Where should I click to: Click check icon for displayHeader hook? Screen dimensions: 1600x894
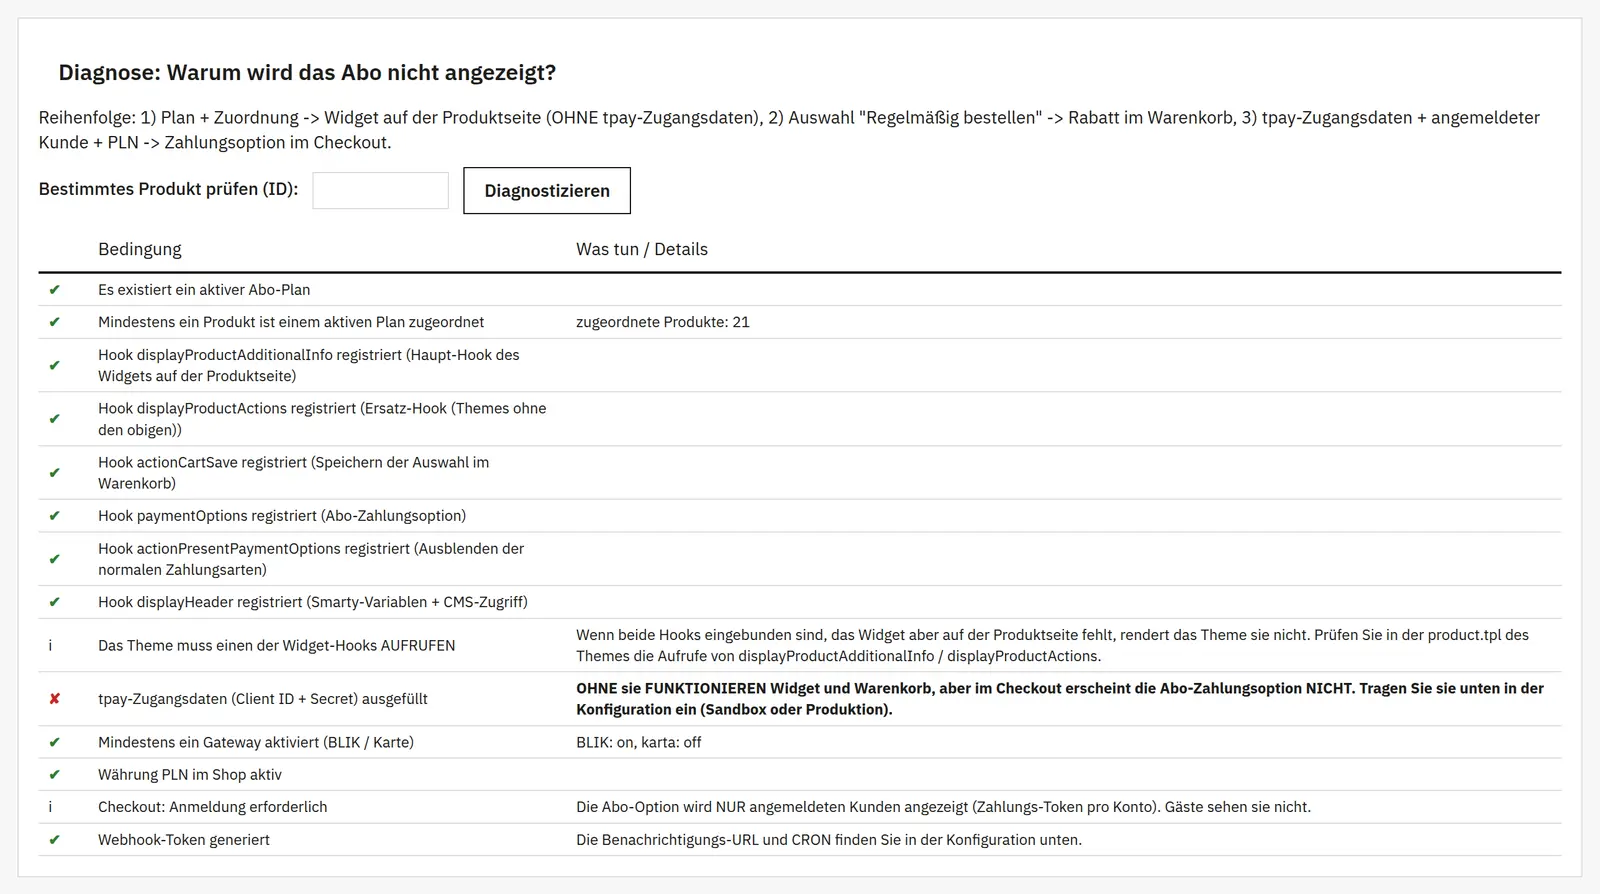[x=54, y=602]
